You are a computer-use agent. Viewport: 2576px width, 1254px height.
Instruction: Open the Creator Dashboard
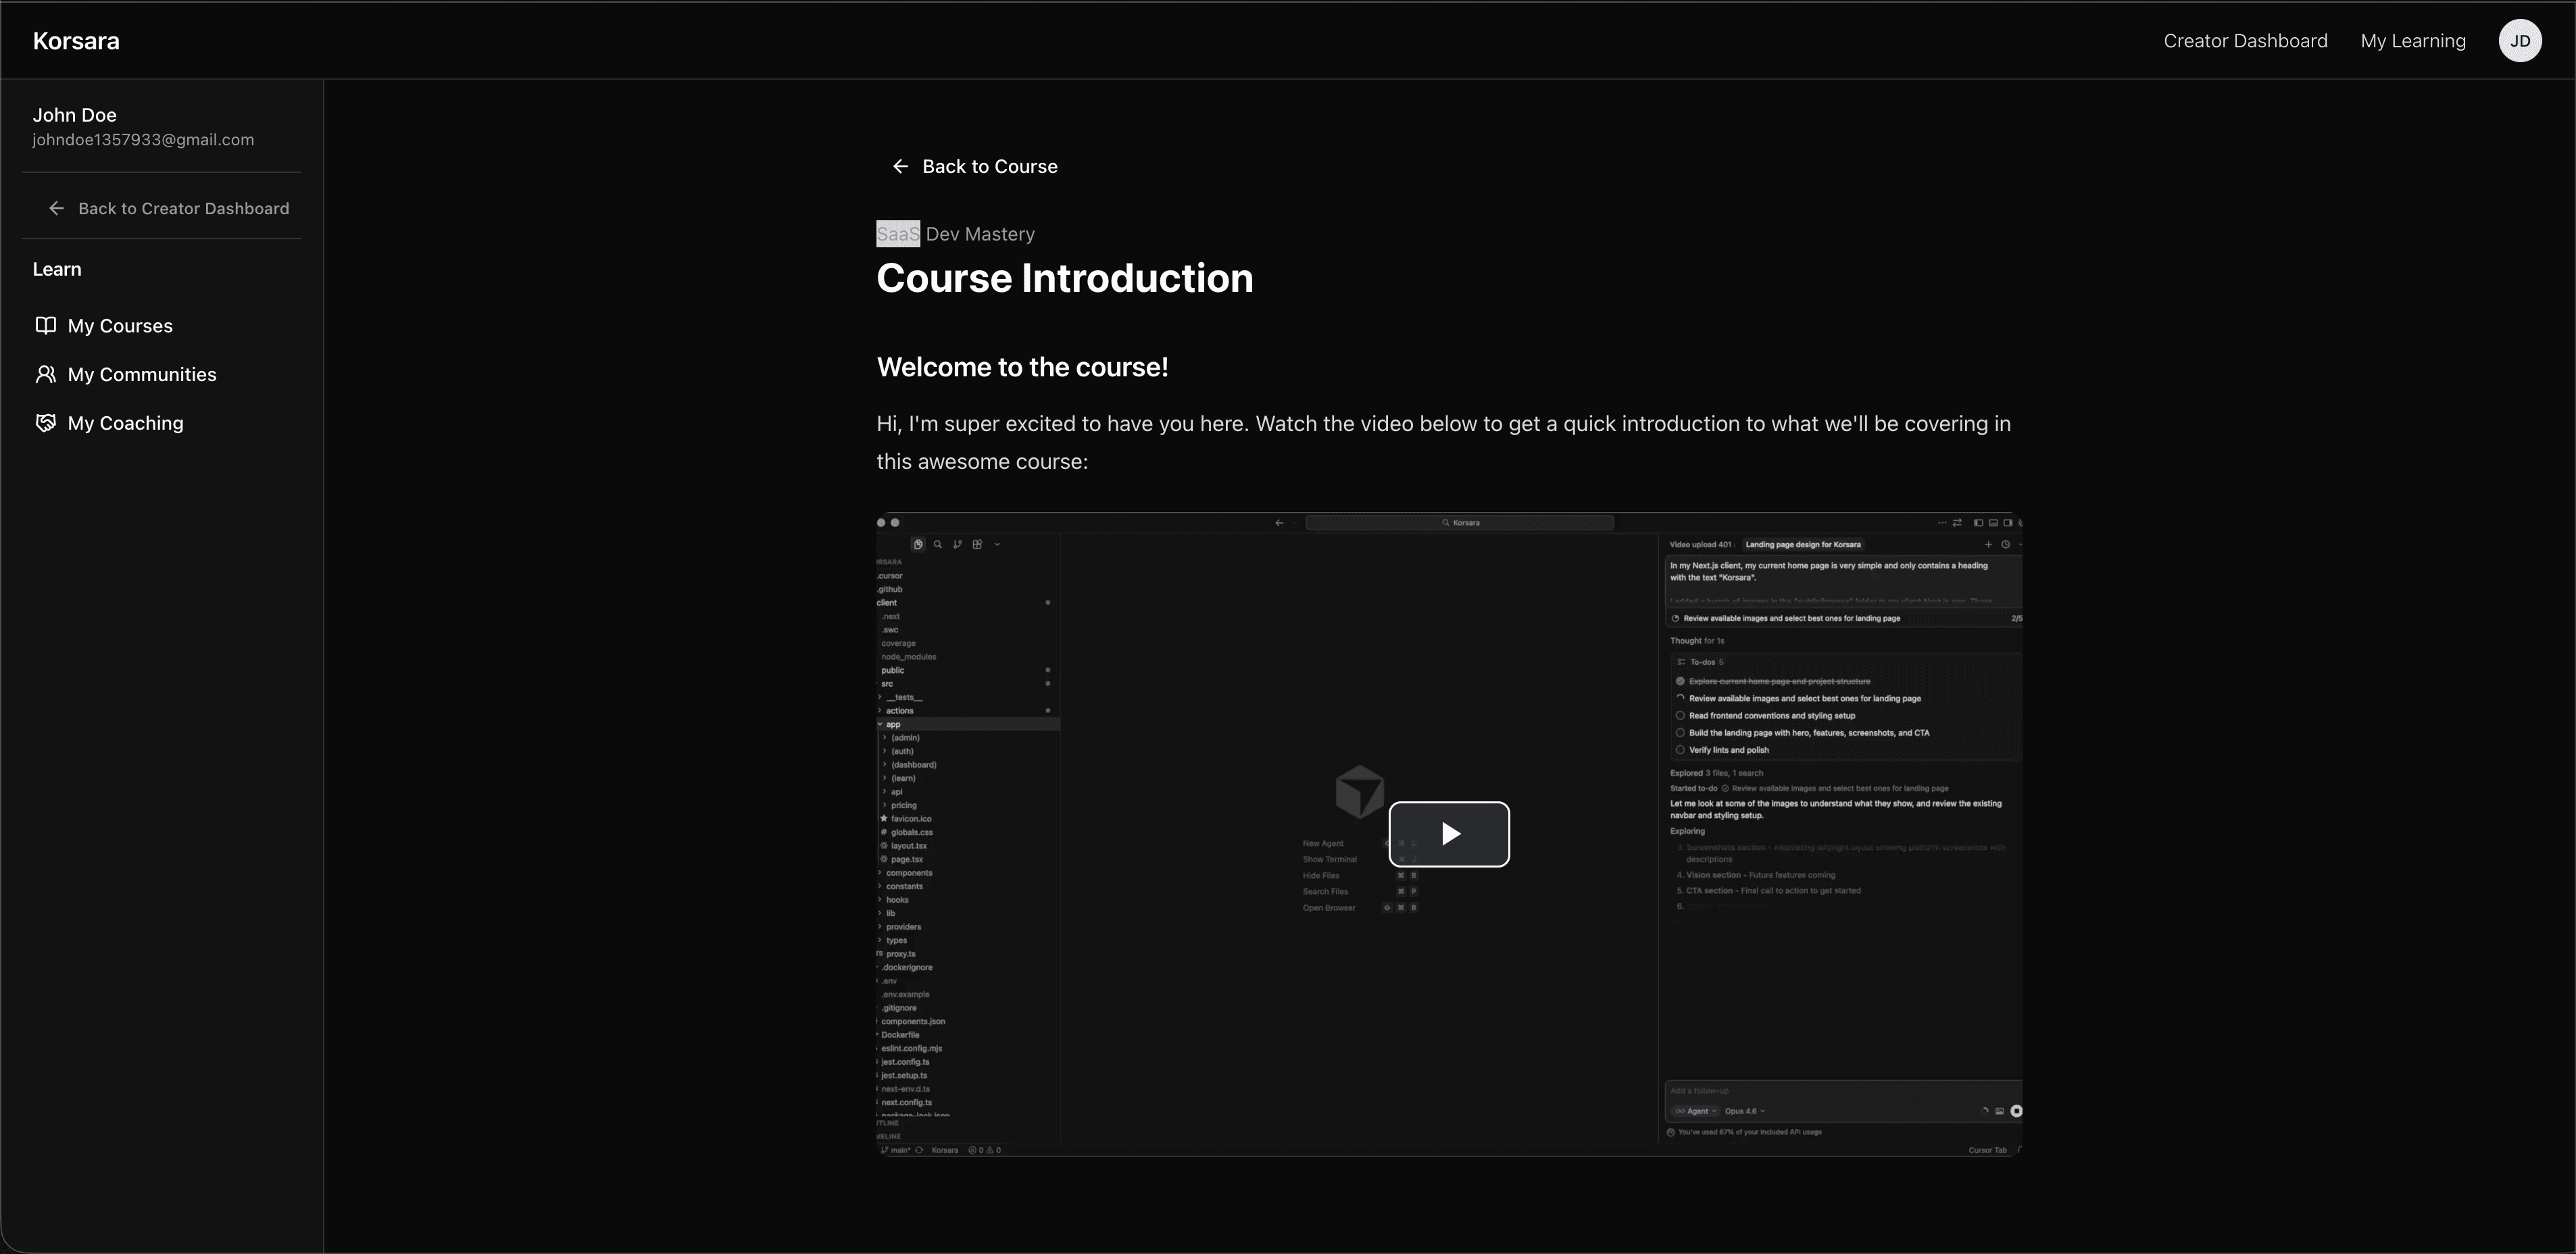pos(2245,40)
